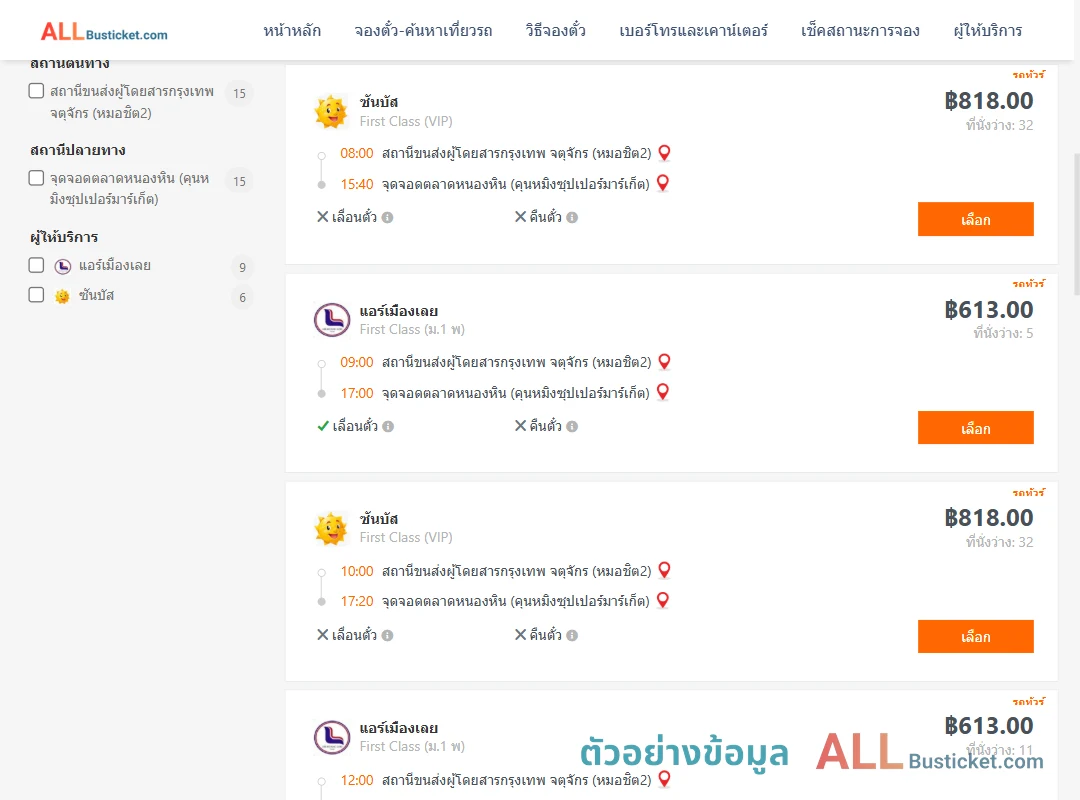1080x800 pixels.
Task: Open info icon beside คืนตั๋ว on 08:00 trip
Action: [x=572, y=218]
